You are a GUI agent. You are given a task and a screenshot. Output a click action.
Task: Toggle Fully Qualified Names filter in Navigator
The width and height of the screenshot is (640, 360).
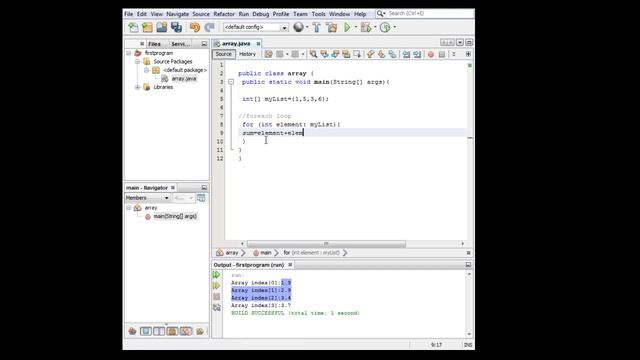(x=200, y=331)
